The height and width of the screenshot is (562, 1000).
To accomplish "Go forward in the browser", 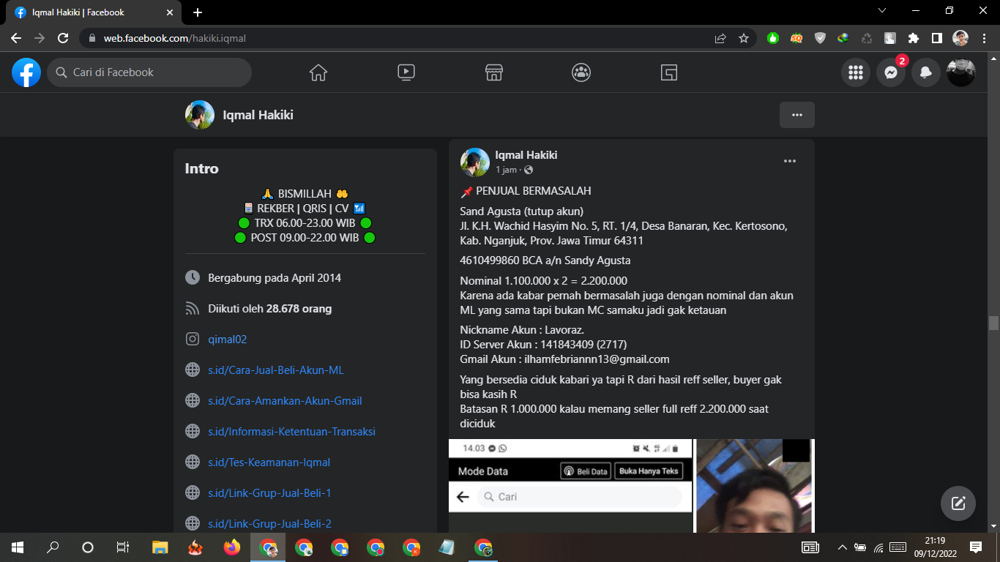I will [40, 38].
